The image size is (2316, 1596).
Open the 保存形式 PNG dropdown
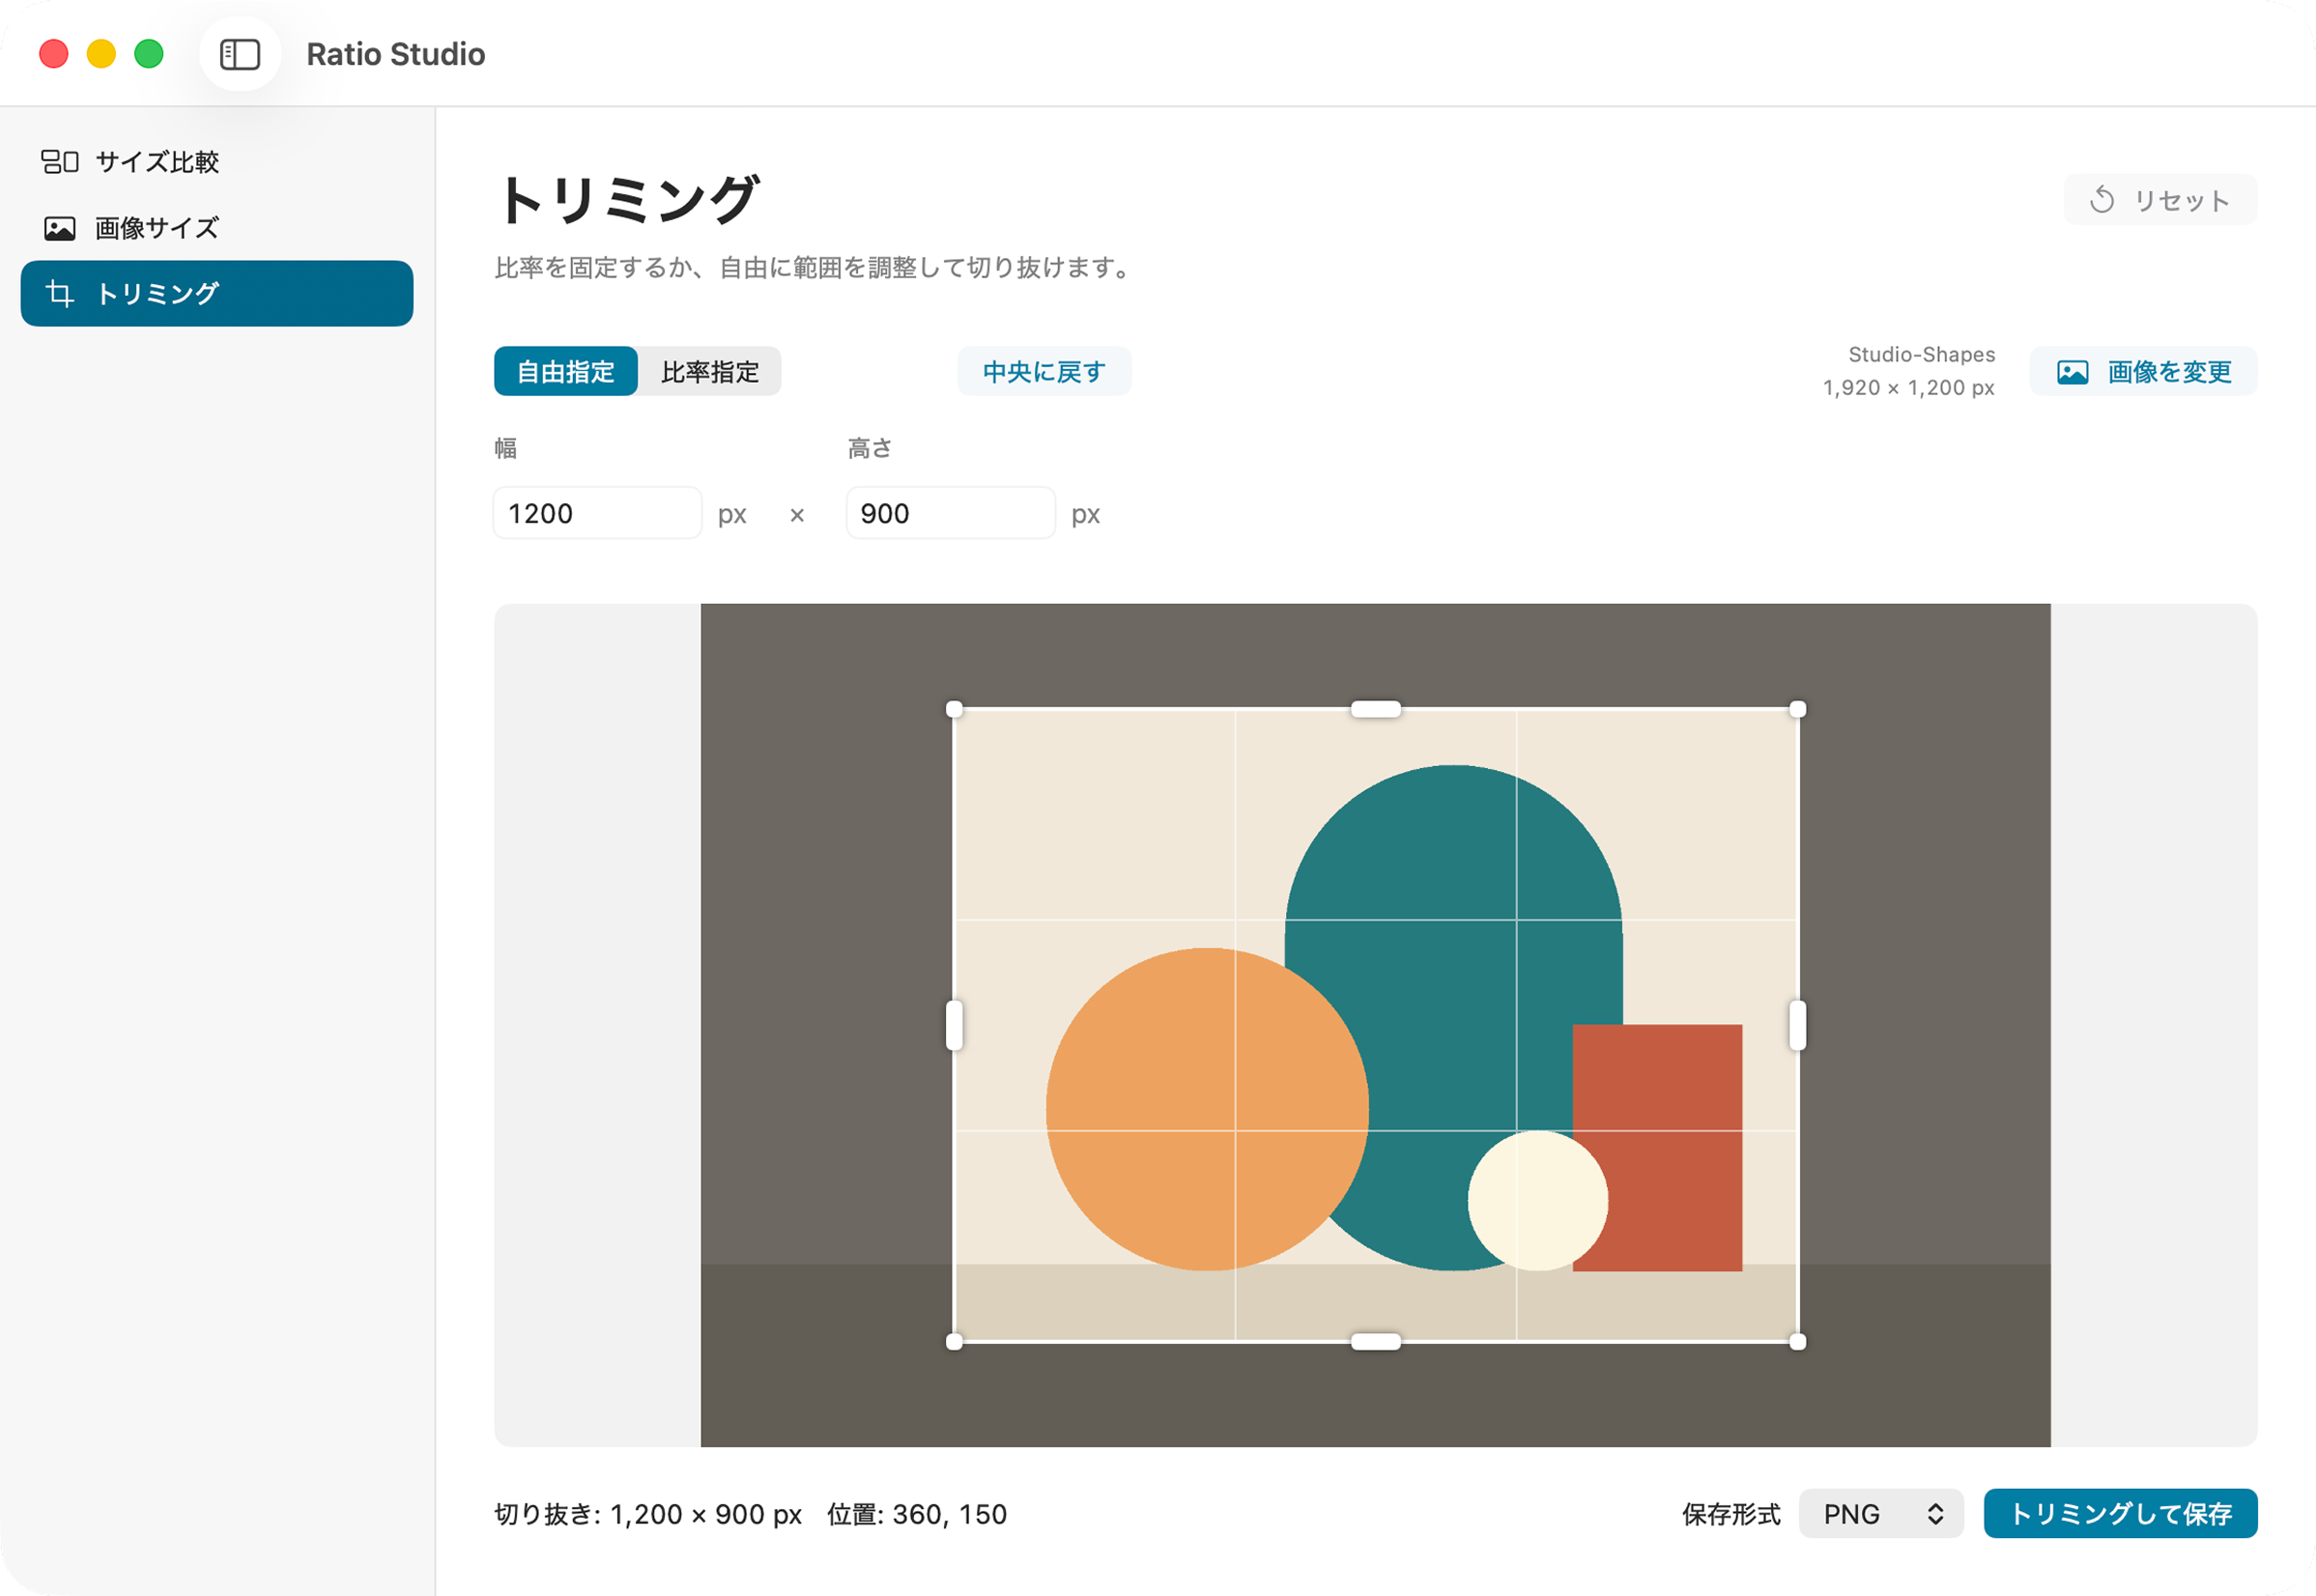click(1881, 1514)
